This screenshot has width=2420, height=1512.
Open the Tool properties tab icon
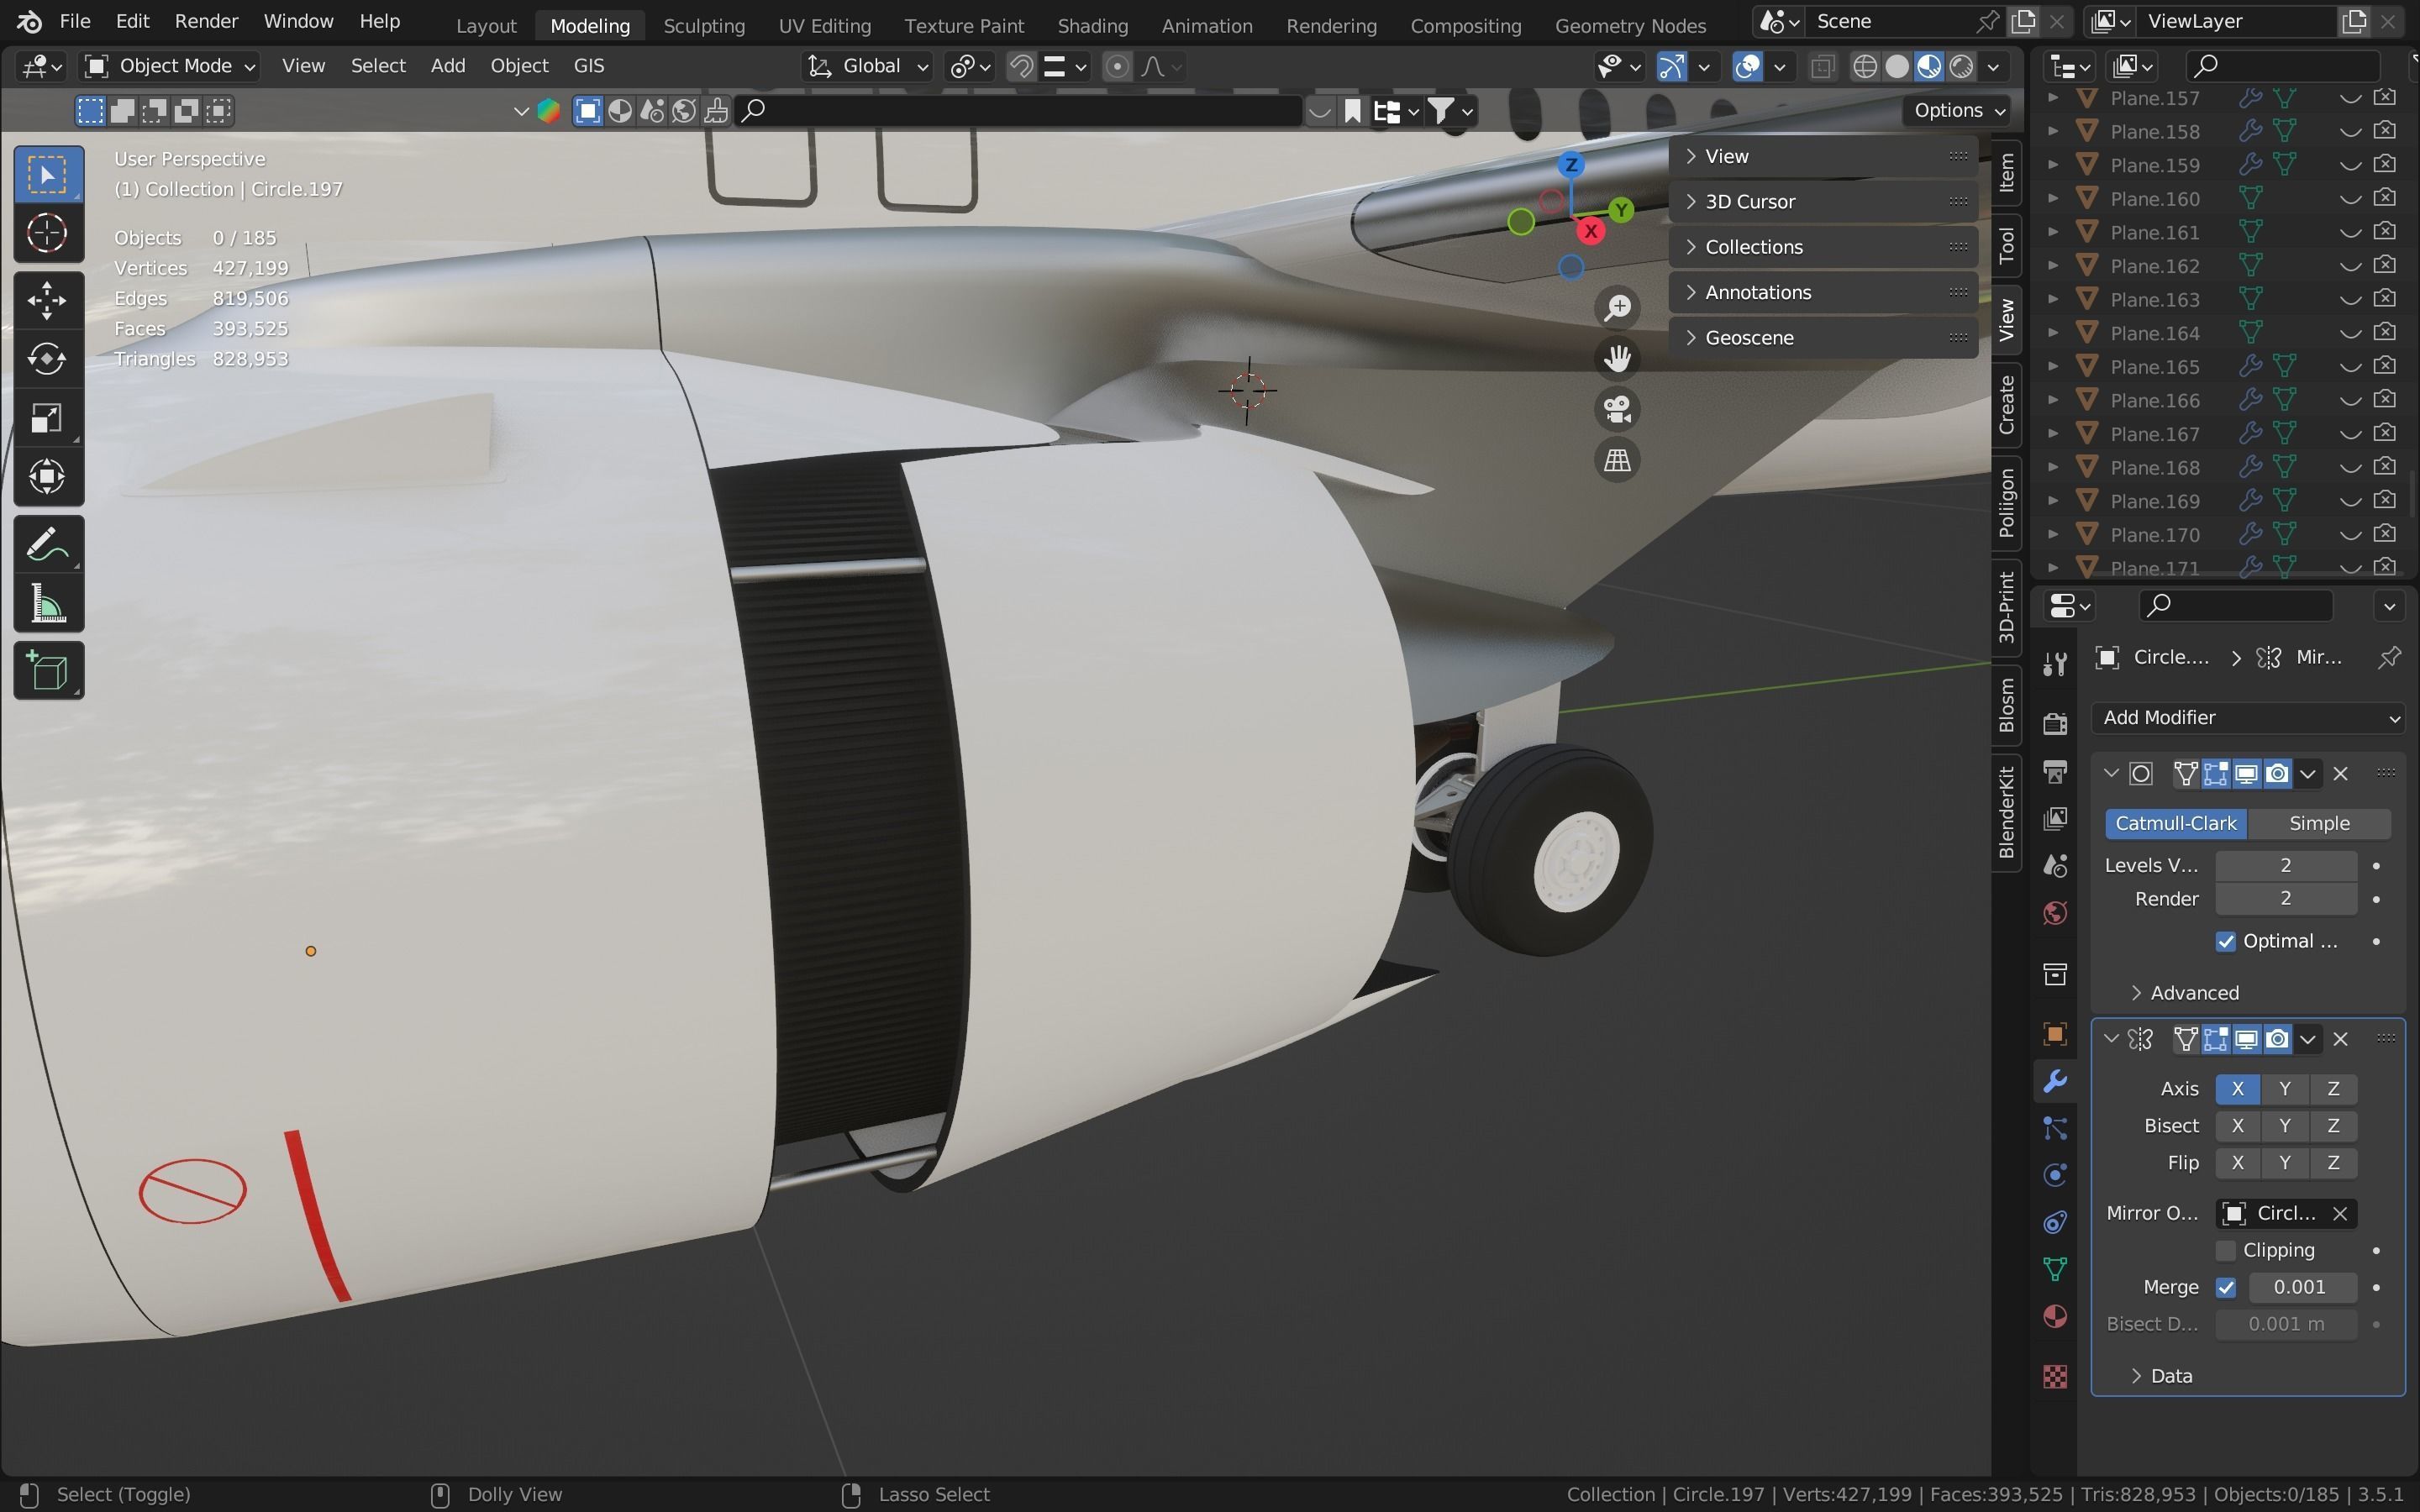click(x=2055, y=663)
